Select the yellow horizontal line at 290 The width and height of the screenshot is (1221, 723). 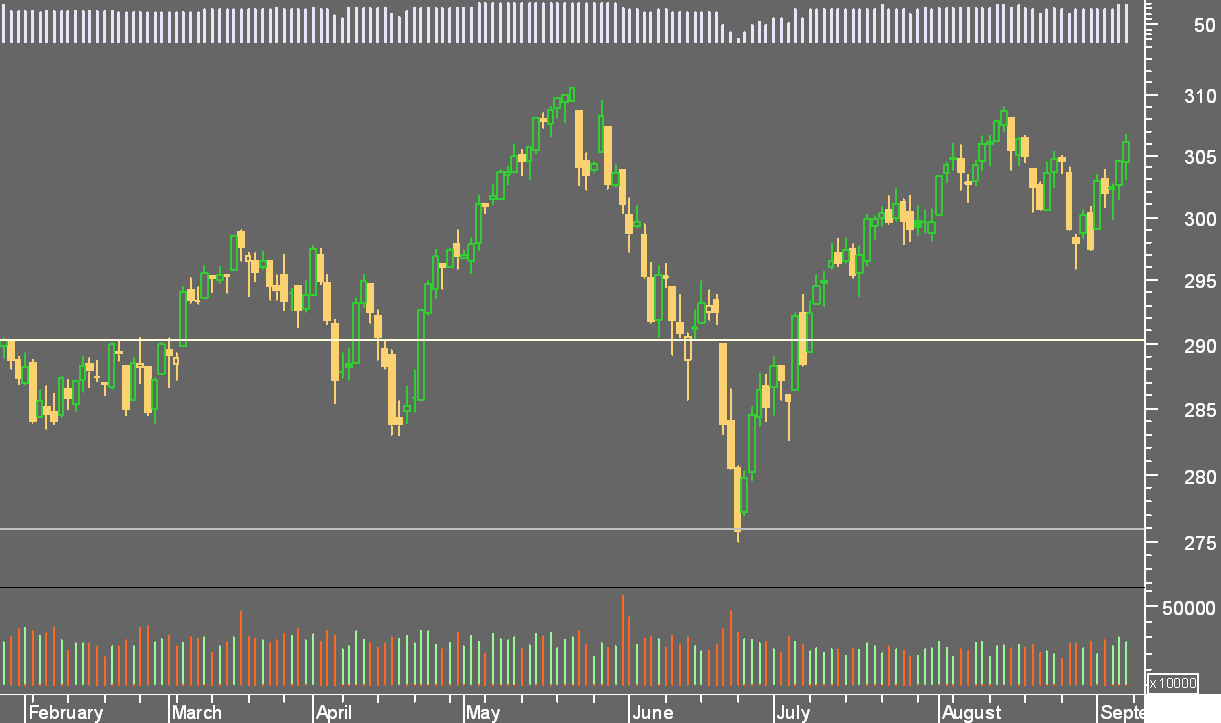pos(572,340)
